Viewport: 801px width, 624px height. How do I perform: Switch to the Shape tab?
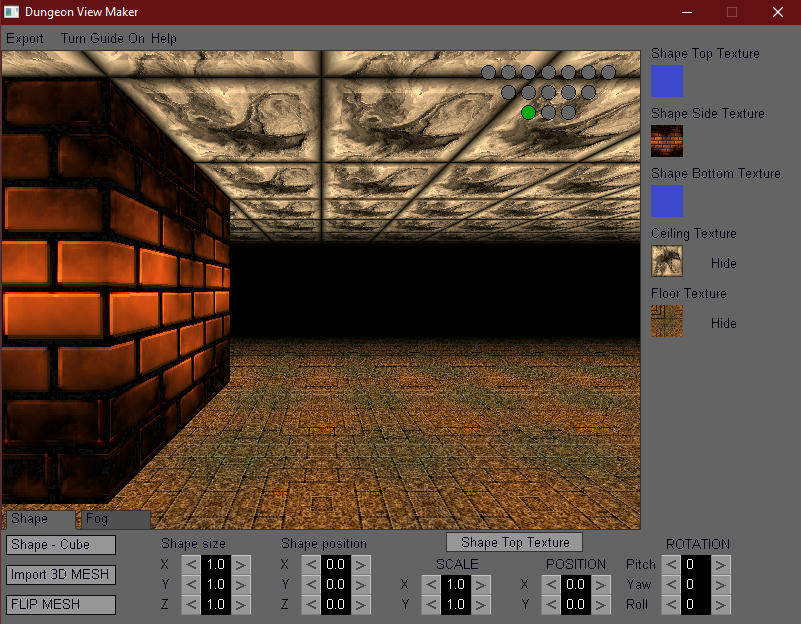click(40, 519)
